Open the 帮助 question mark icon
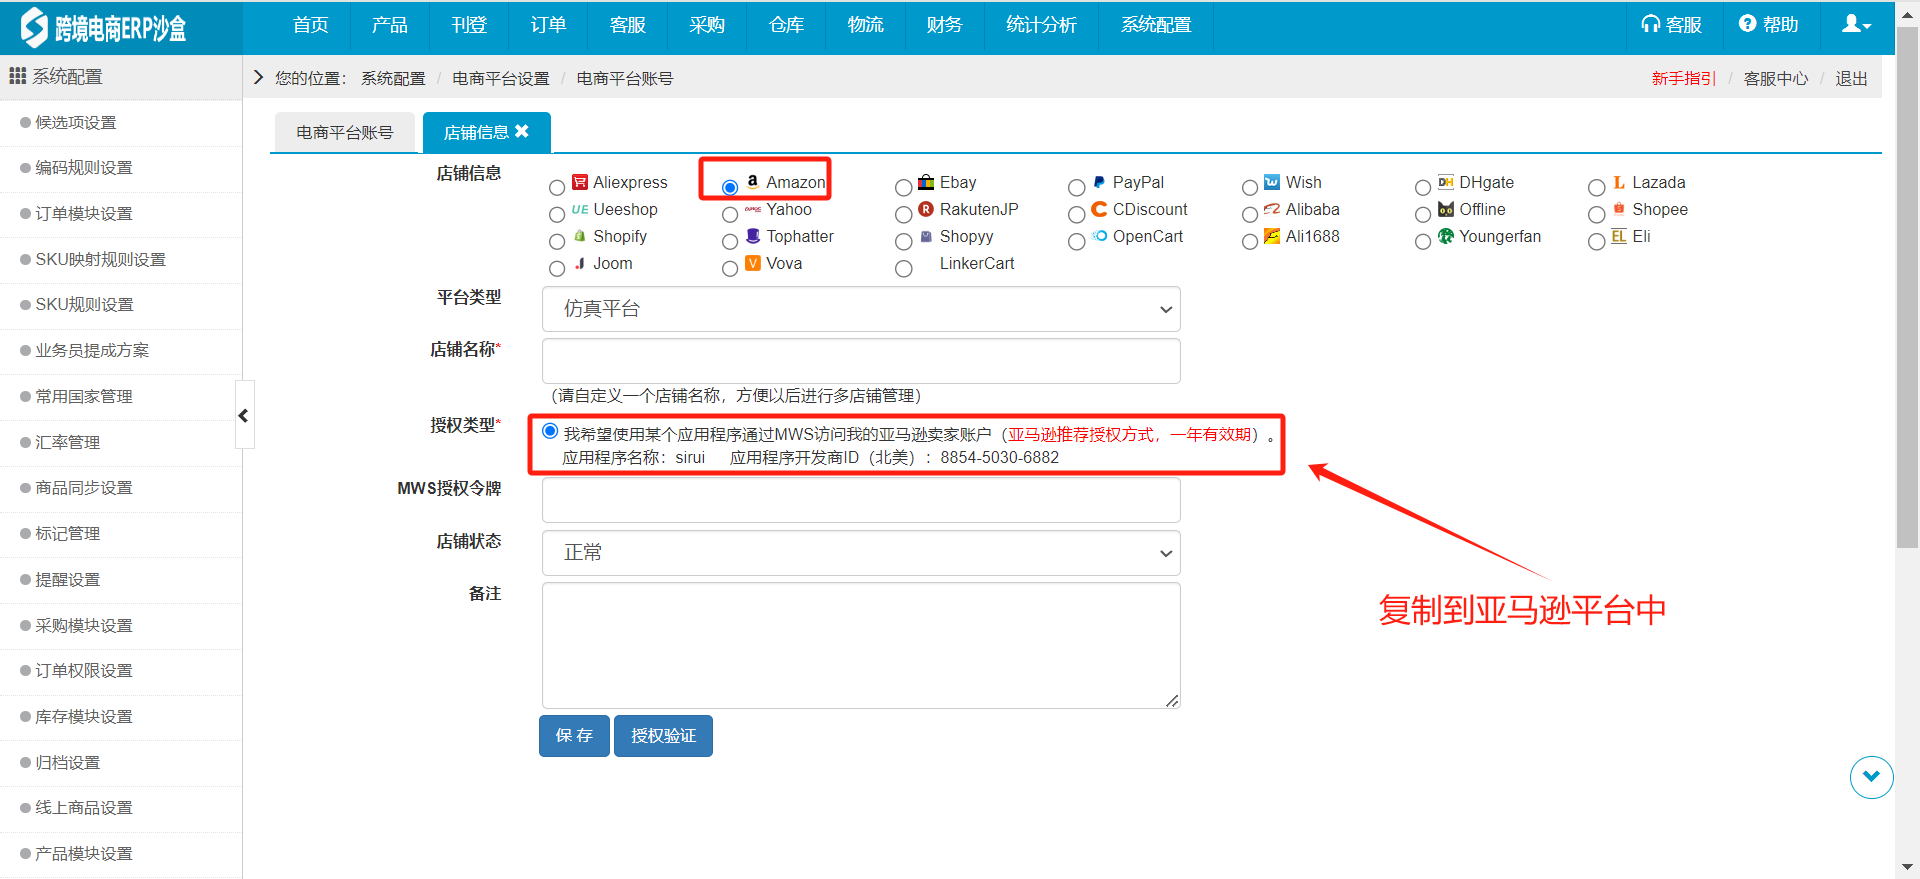1920x879 pixels. [x=1747, y=25]
